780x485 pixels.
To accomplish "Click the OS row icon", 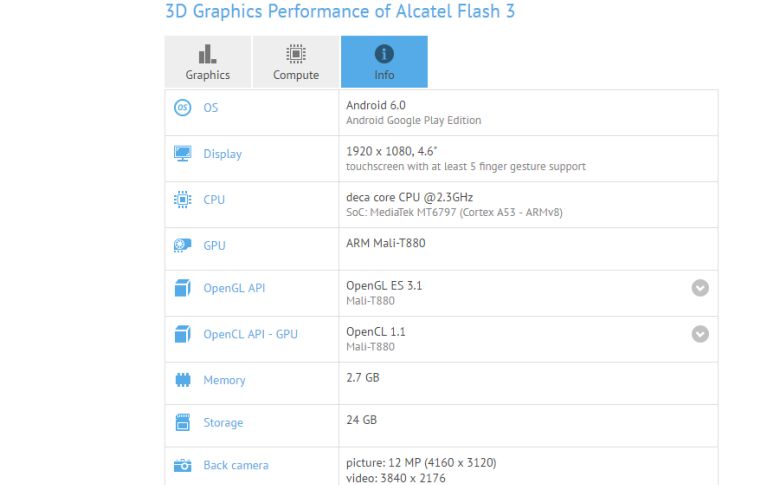I will (x=183, y=107).
